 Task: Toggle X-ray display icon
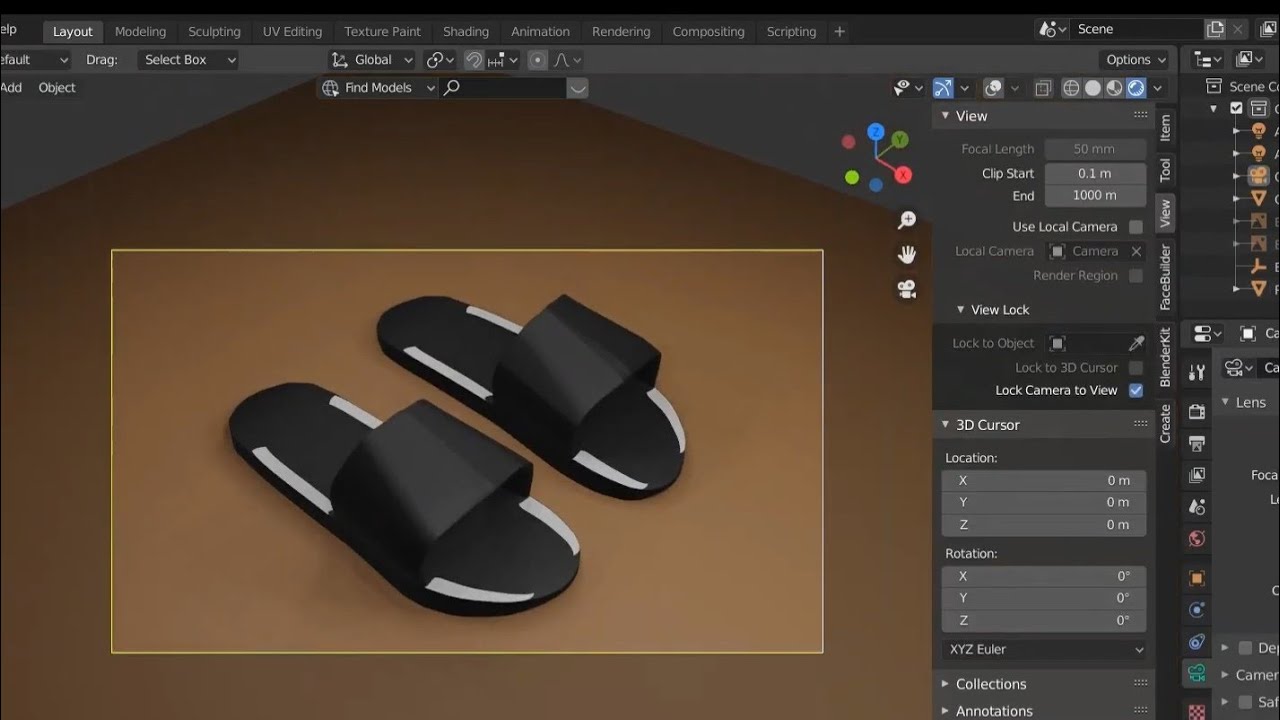coord(1043,88)
